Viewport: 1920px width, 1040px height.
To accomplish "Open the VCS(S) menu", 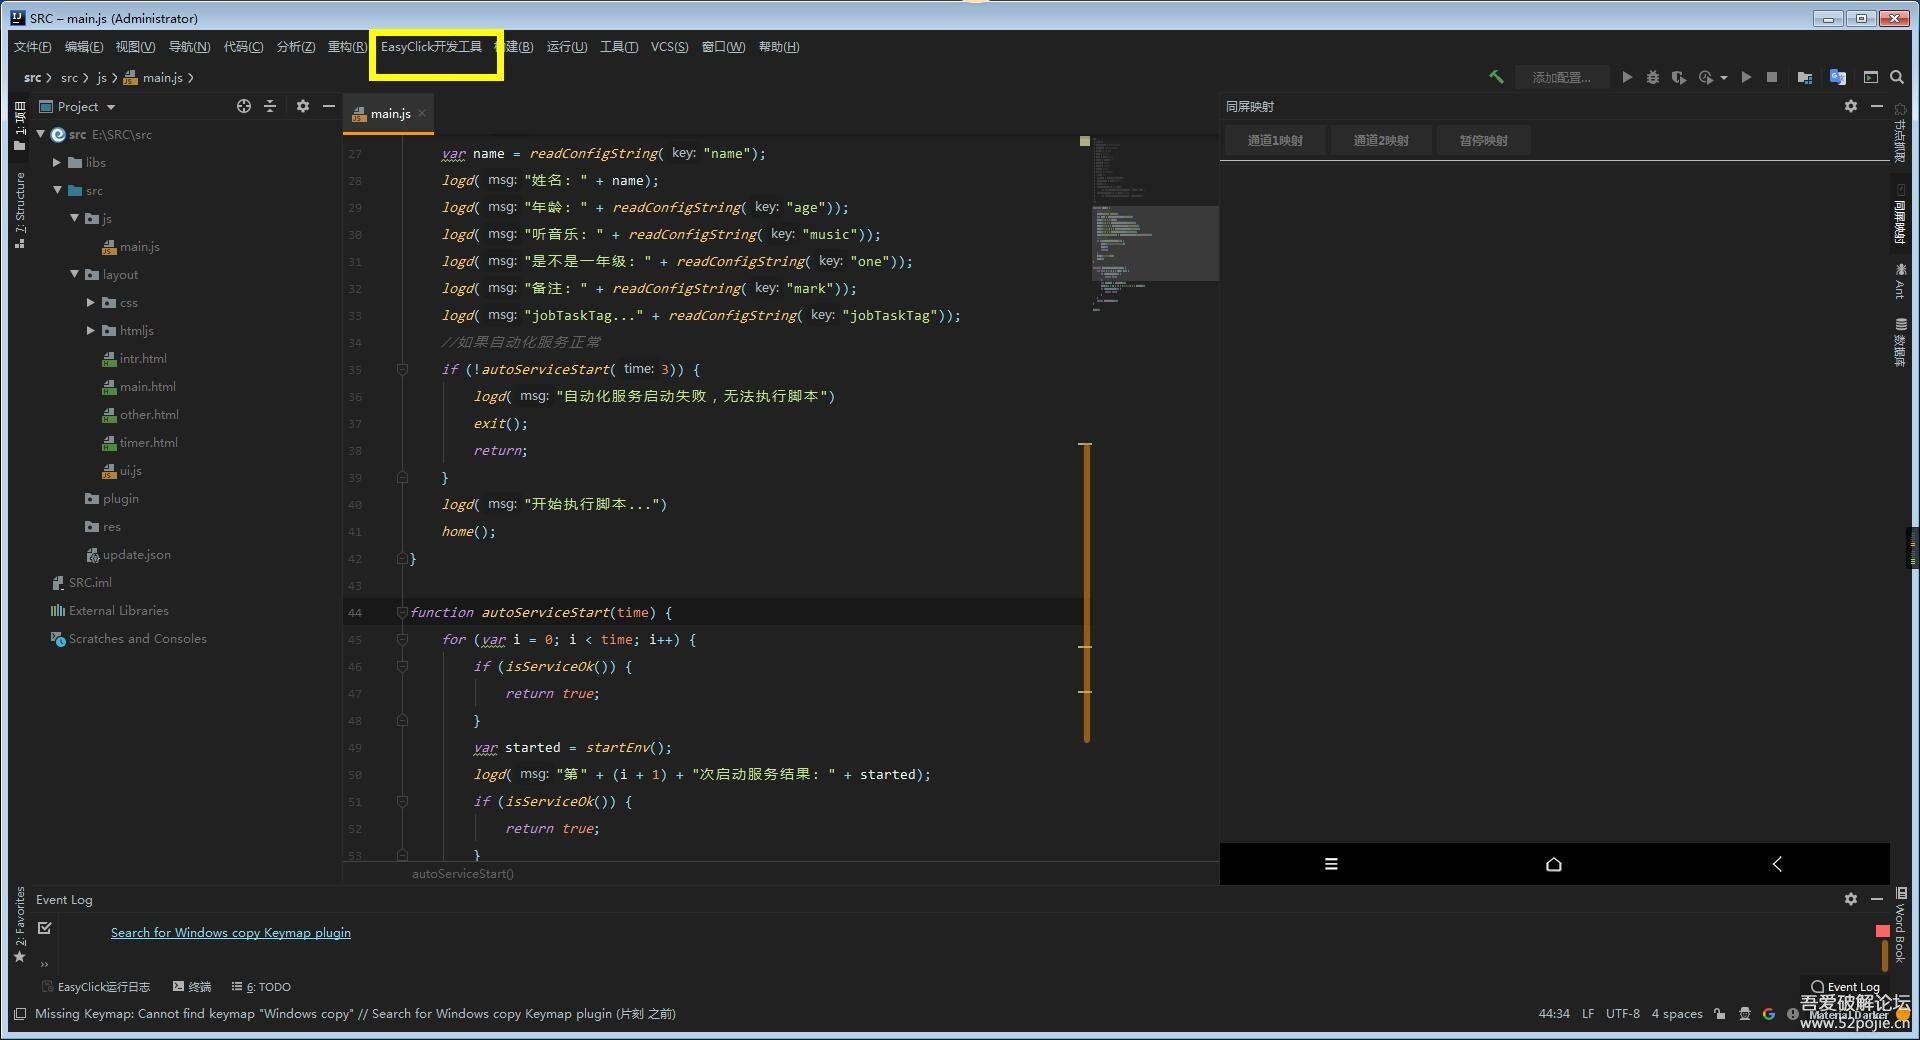I will point(669,47).
